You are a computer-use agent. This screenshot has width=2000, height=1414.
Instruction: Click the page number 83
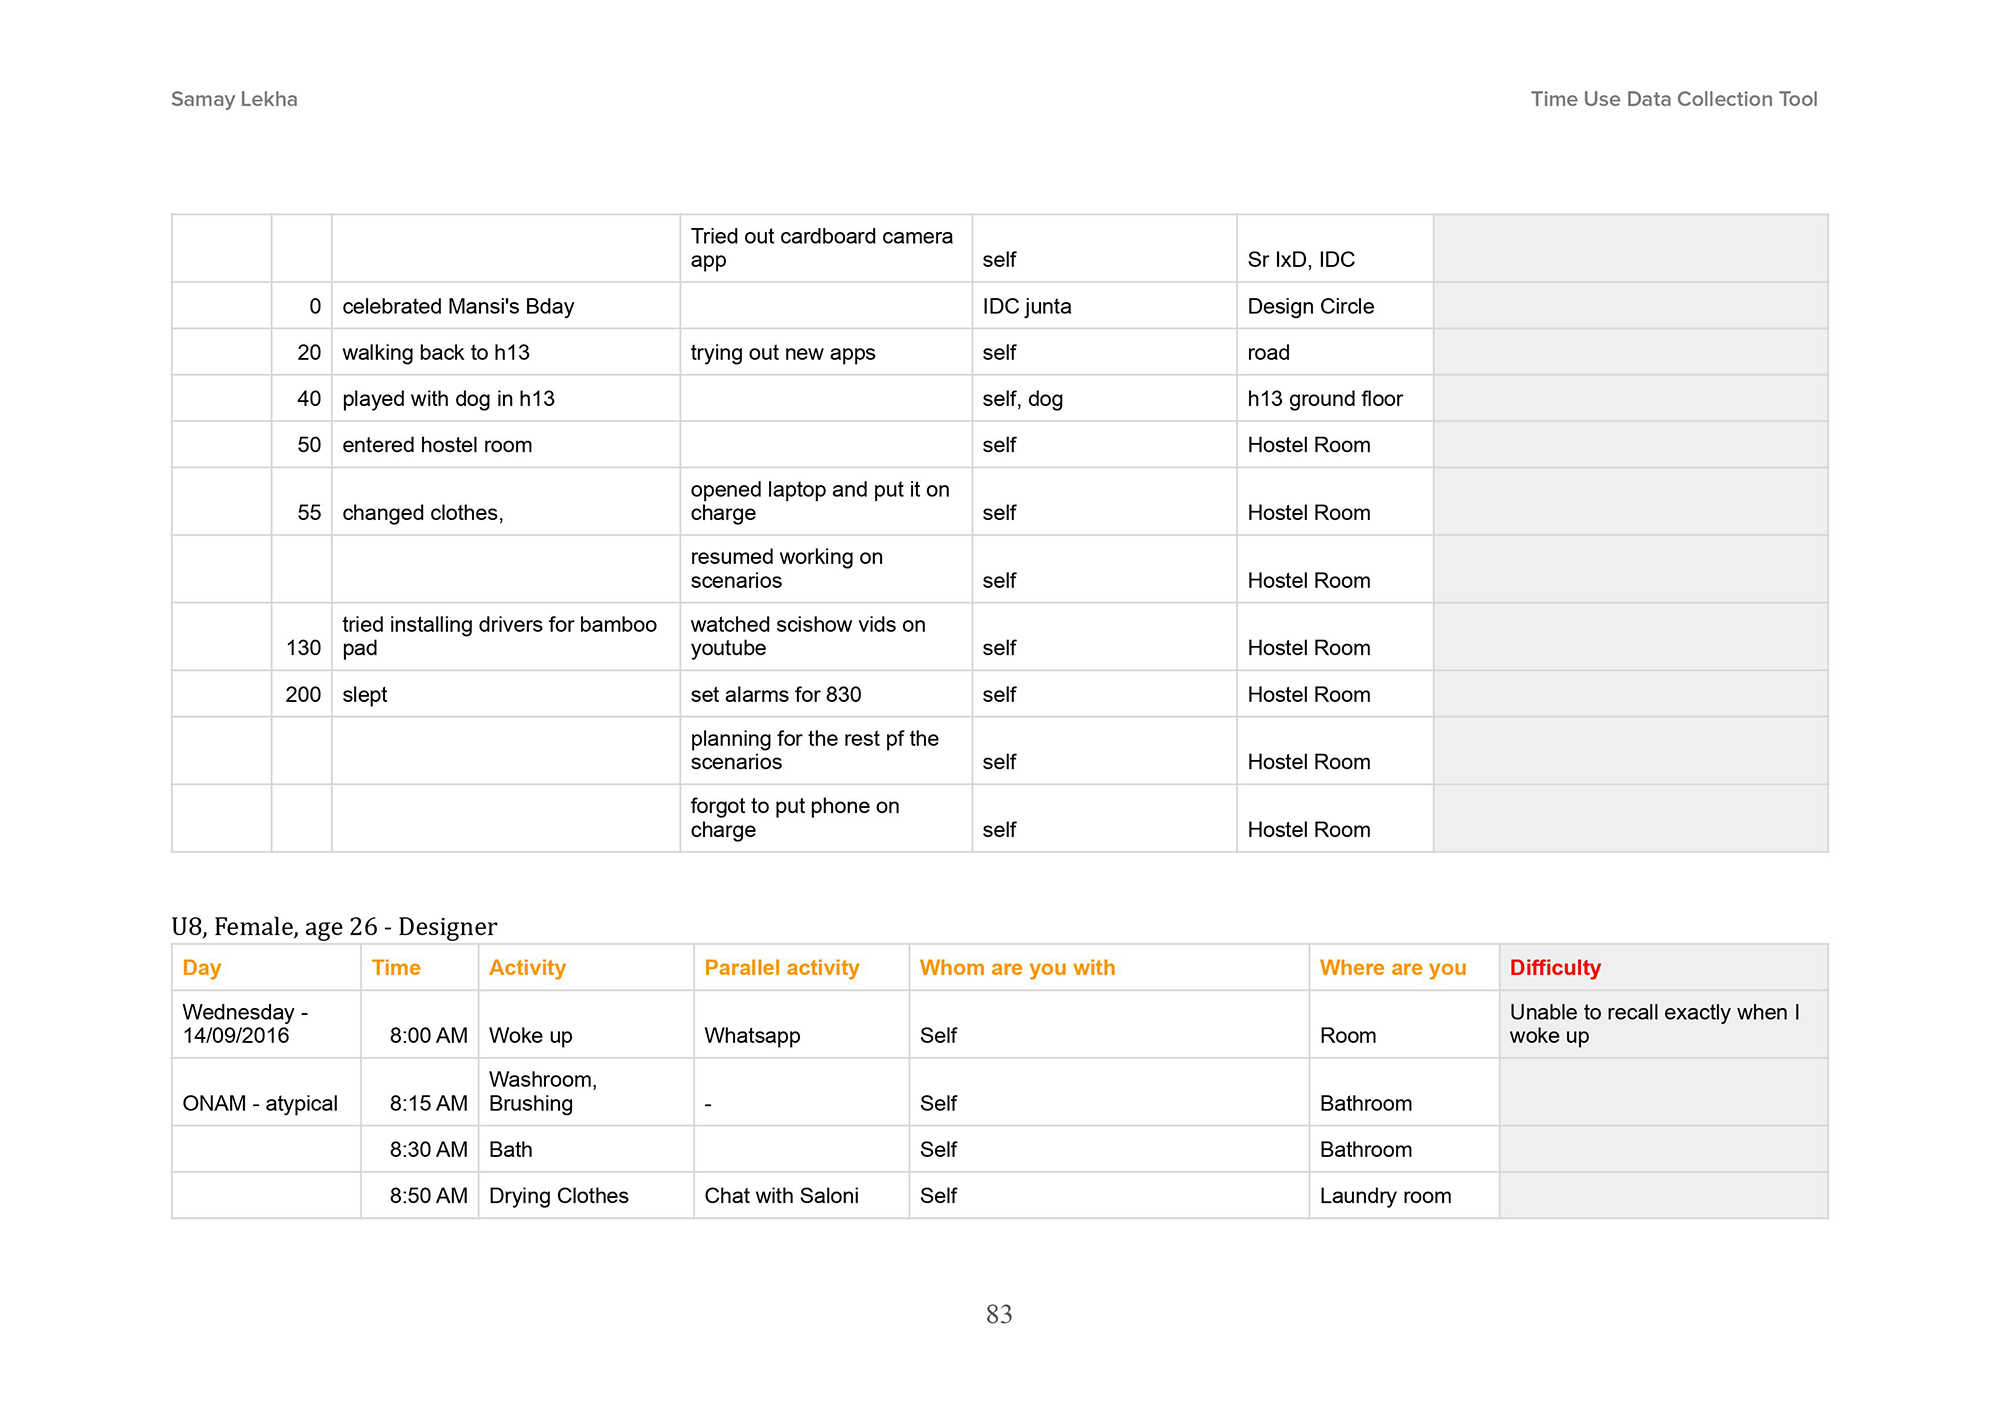(999, 1314)
